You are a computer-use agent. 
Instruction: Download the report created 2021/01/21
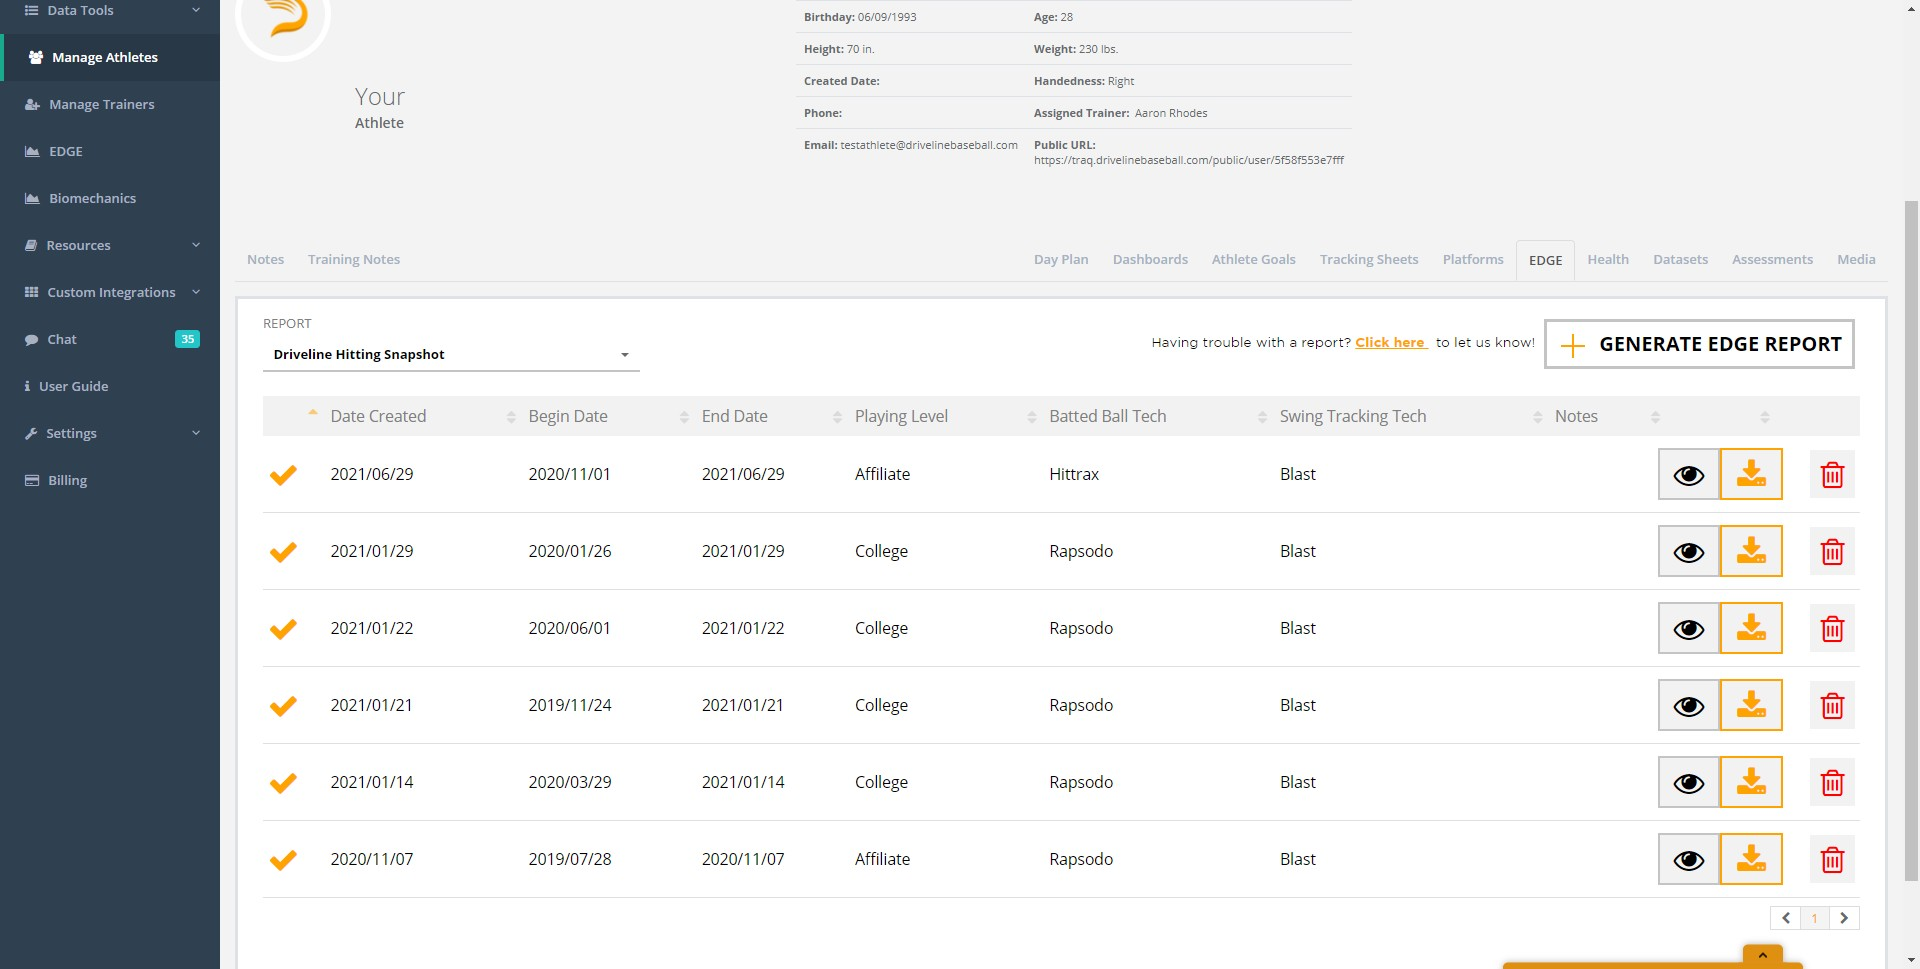click(x=1751, y=705)
